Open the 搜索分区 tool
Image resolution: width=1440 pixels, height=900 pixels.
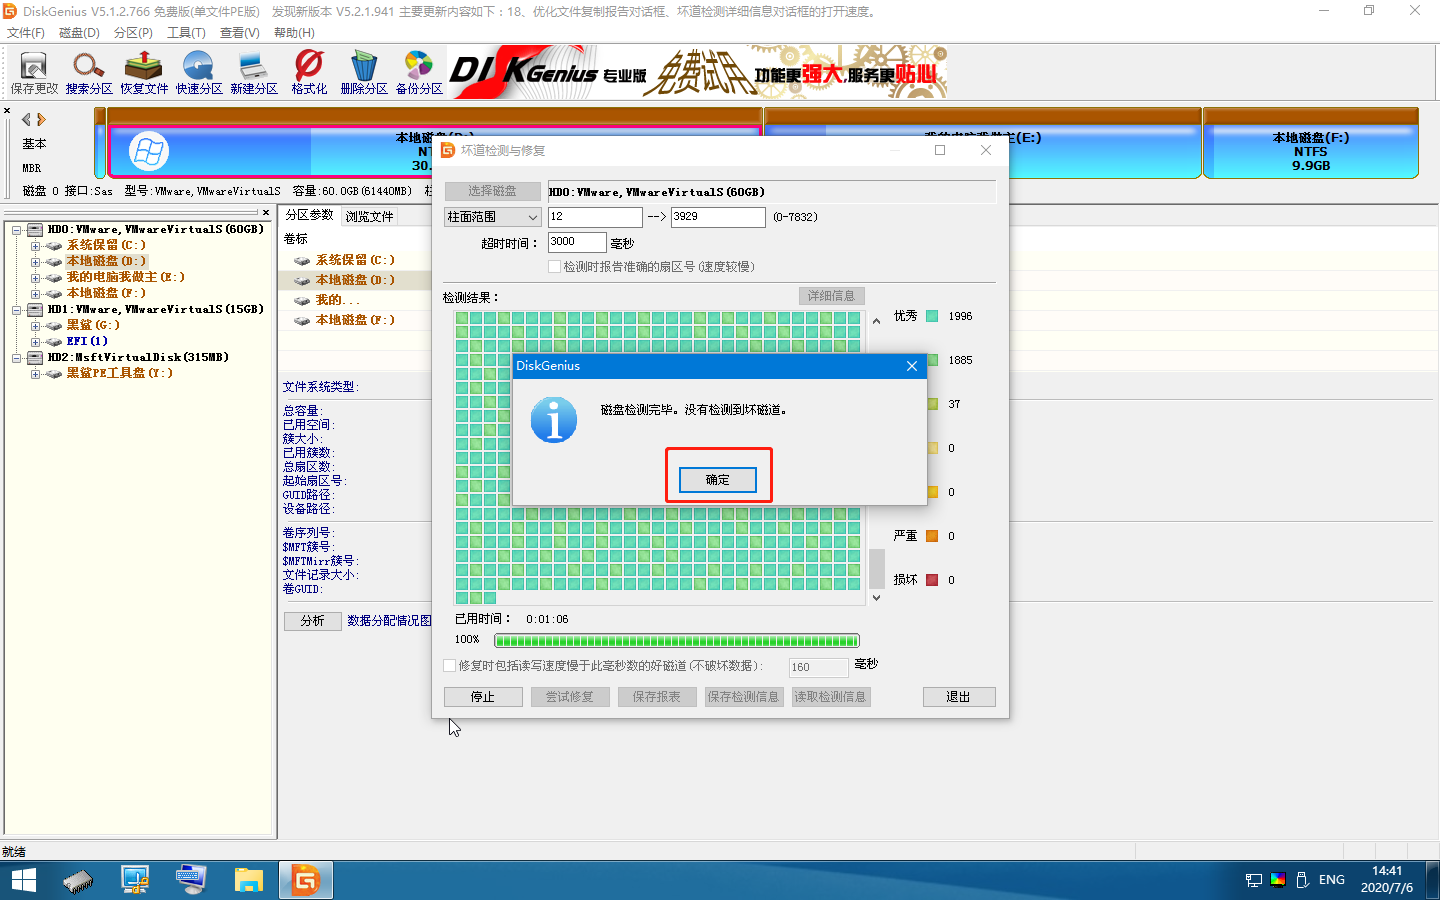(x=89, y=73)
